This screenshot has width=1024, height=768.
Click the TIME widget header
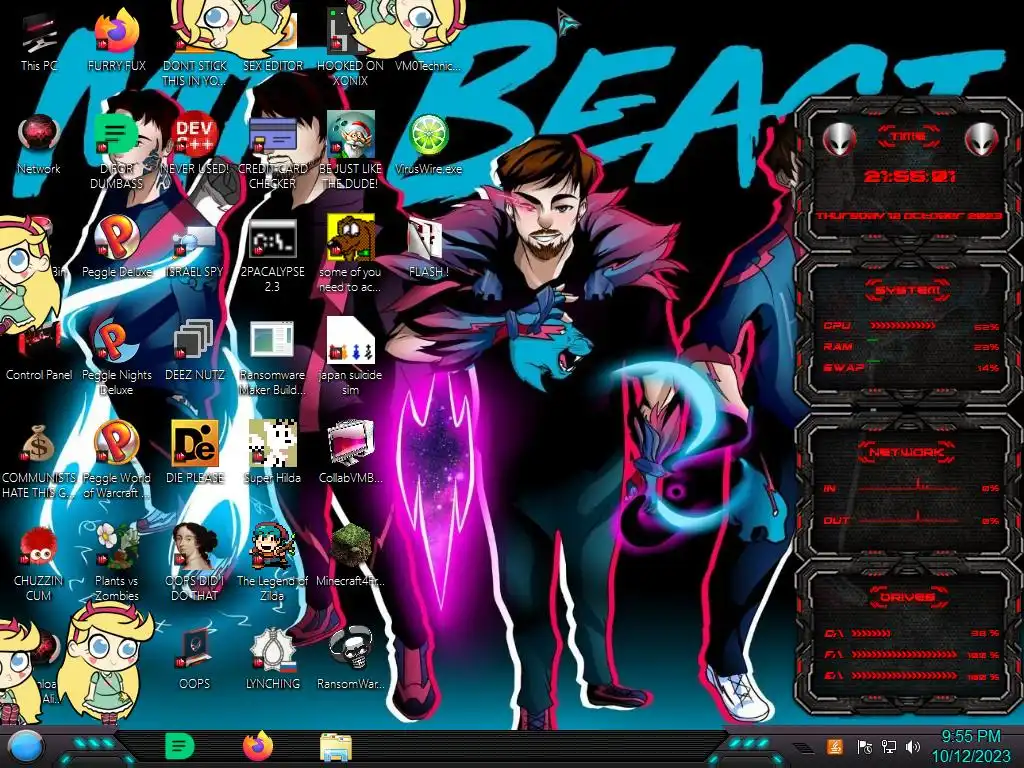pos(908,136)
